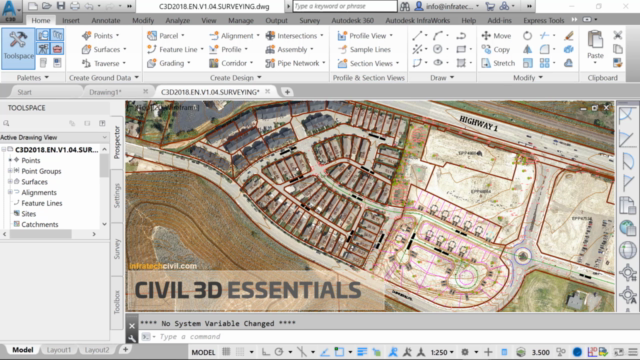Select the Stretch tool
640x360 pixels.
[498, 63]
